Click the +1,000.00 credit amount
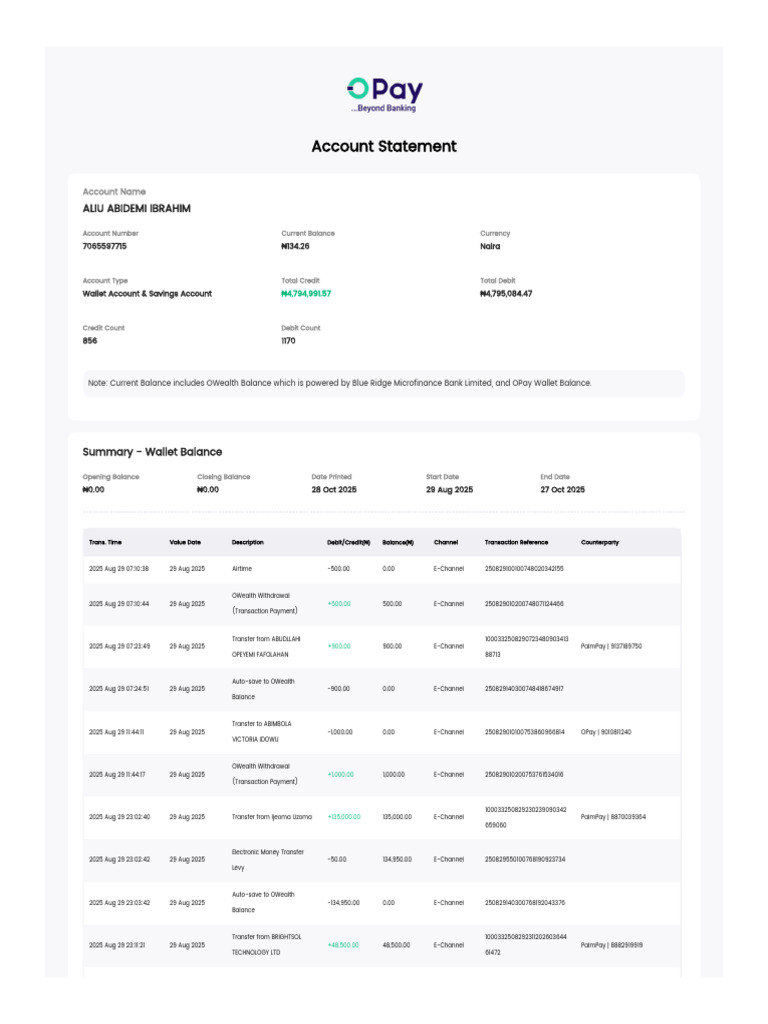Viewport: 768px width, 1024px height. 340,775
